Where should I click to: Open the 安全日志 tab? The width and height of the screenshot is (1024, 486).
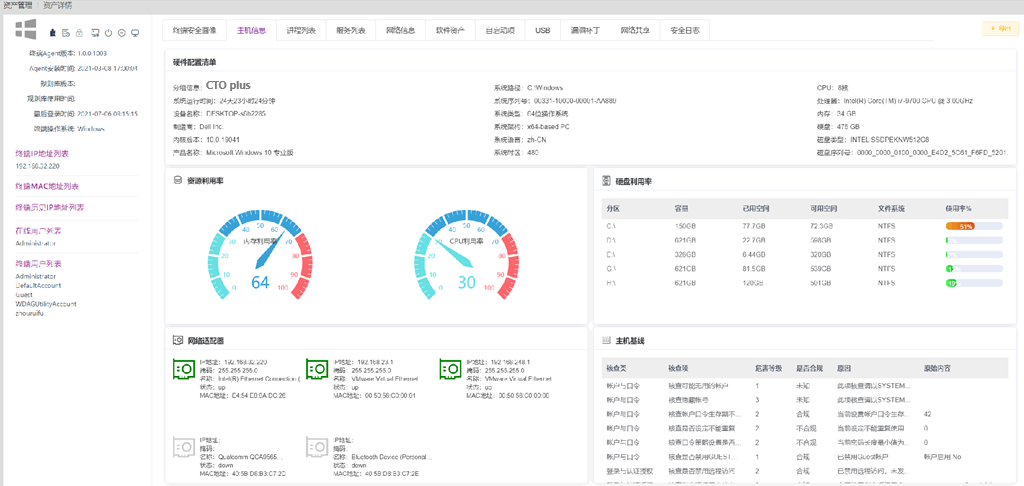tap(685, 31)
